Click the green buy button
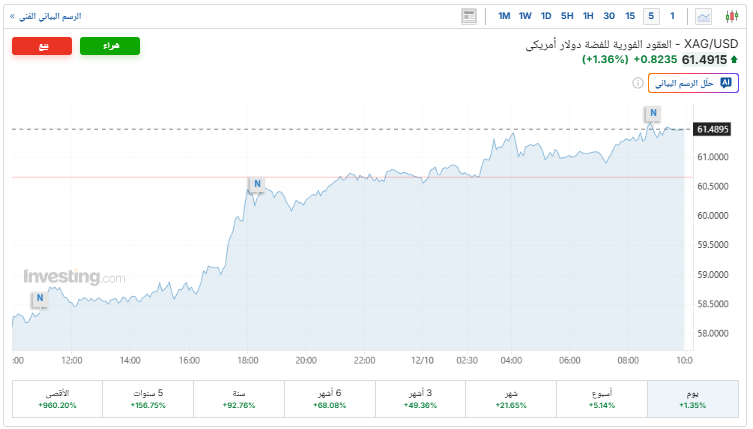The width and height of the screenshot is (753, 429). [x=110, y=46]
